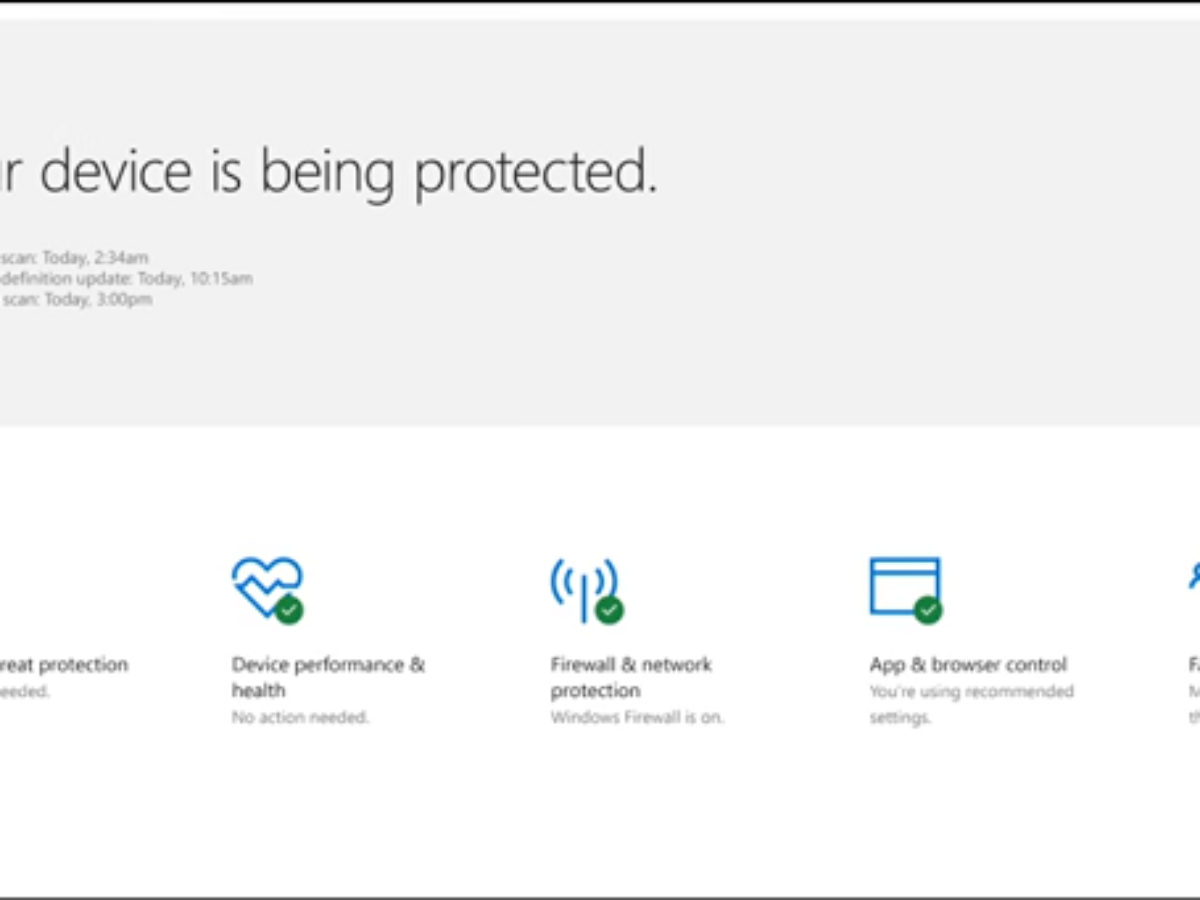Click green checkmark badge on browser window icon
The image size is (1200, 900).
click(x=928, y=609)
